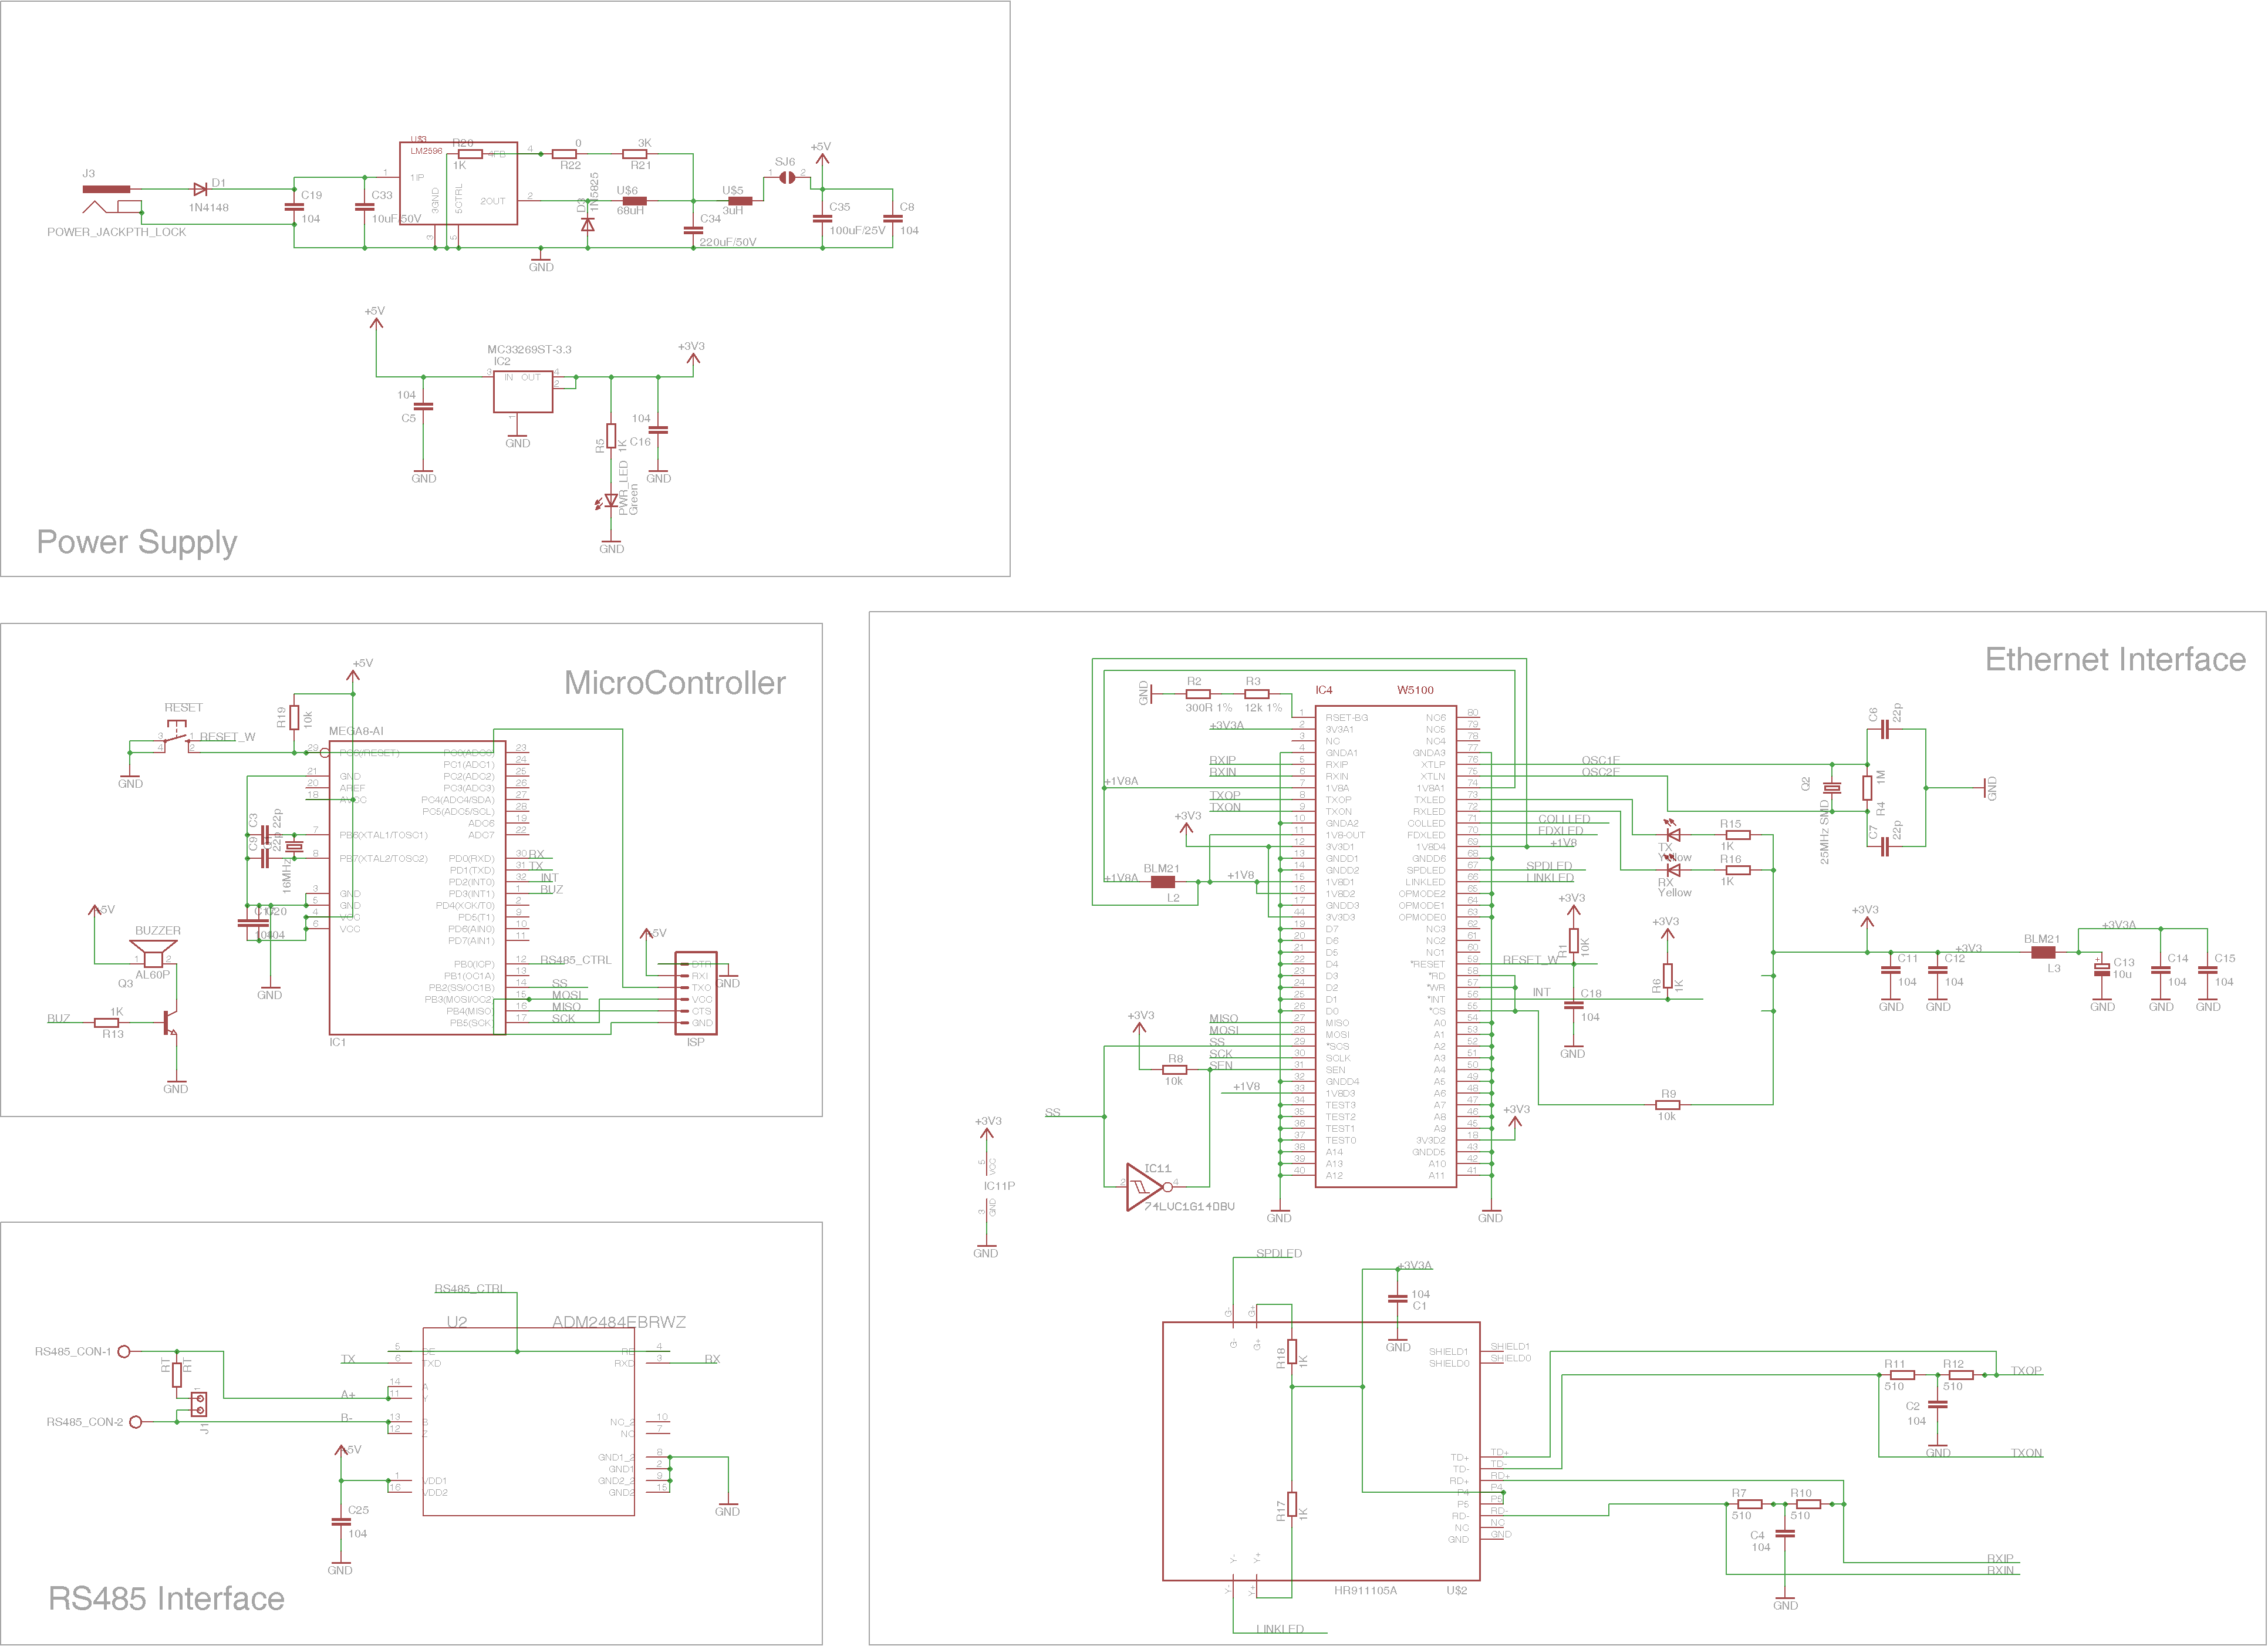Select the HR911105A connector body outline
The width and height of the screenshot is (2268, 1646).
coord(1321,1452)
